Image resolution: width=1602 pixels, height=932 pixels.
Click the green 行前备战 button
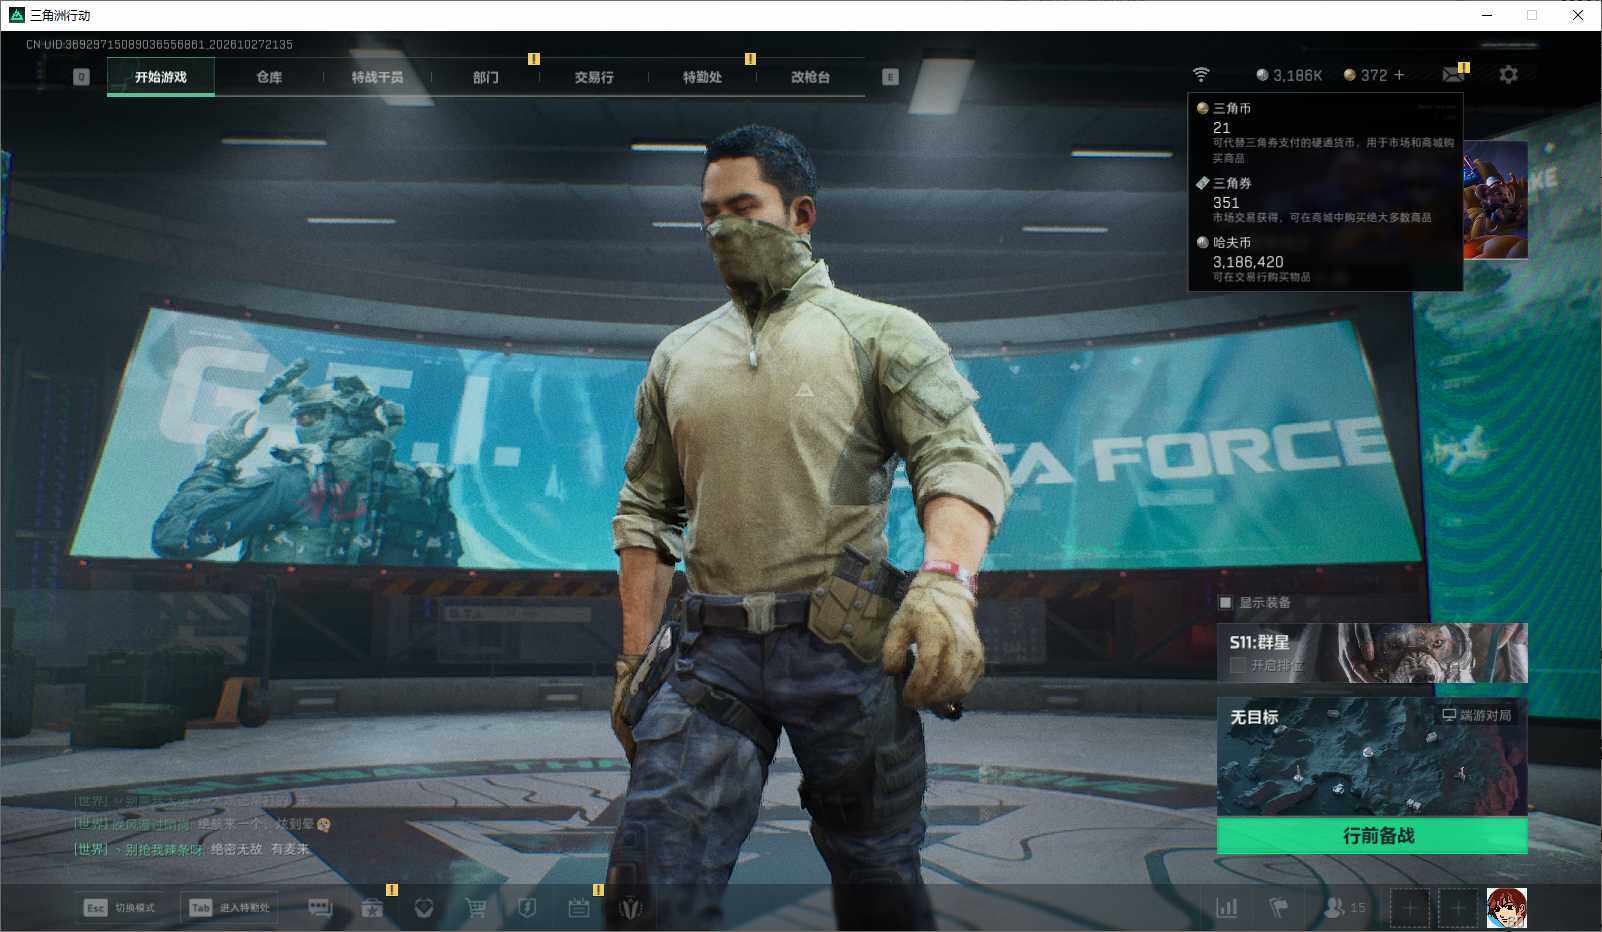point(1372,836)
